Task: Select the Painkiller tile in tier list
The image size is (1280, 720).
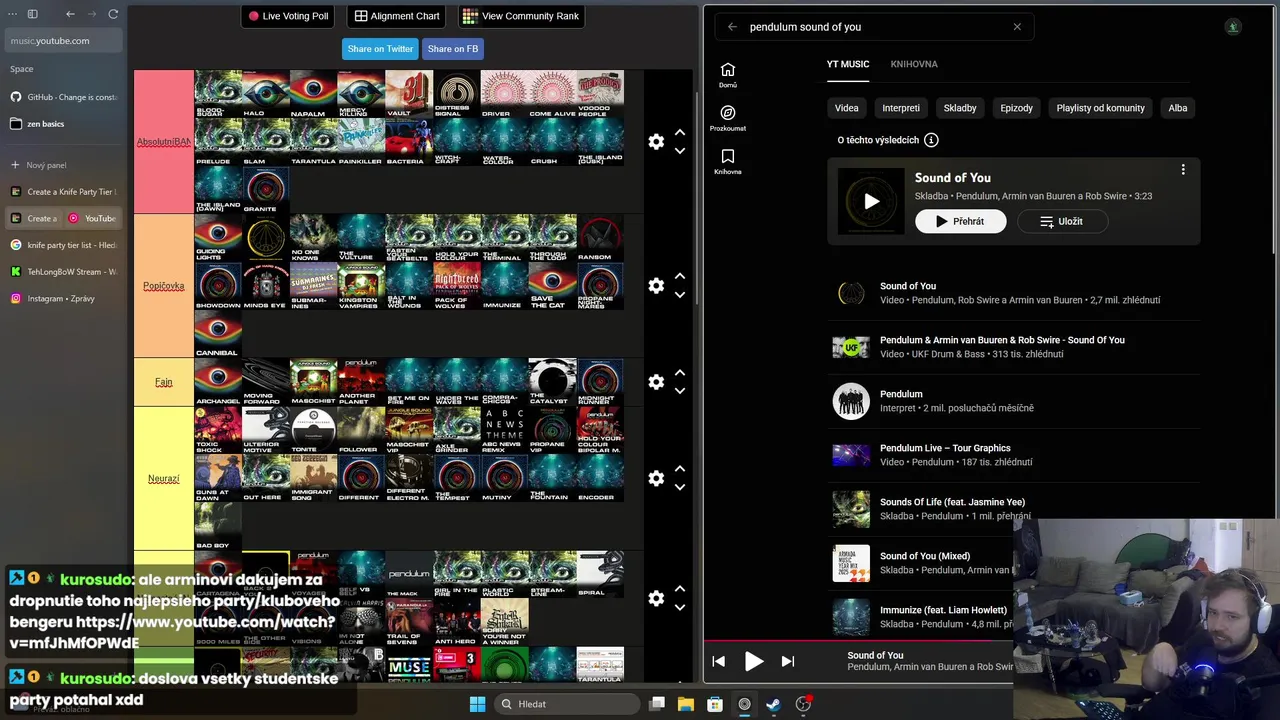Action: click(361, 142)
